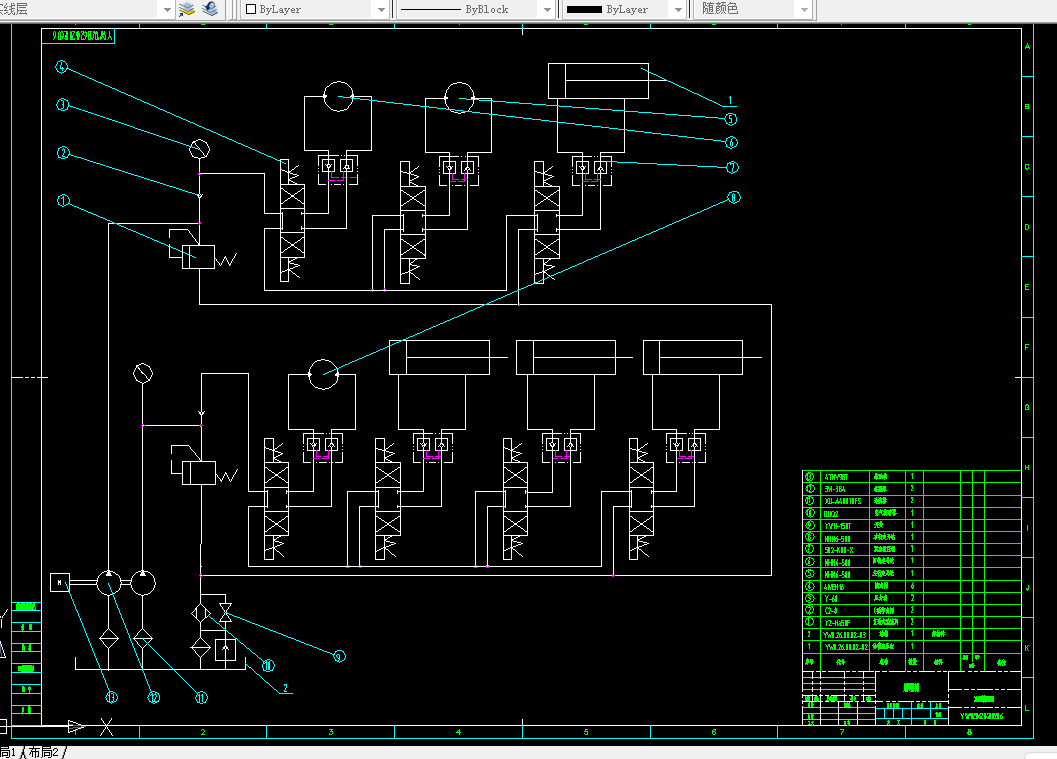Image resolution: width=1057 pixels, height=759 pixels.
Task: Select the lower pressure gauge symbol
Action: click(x=143, y=373)
